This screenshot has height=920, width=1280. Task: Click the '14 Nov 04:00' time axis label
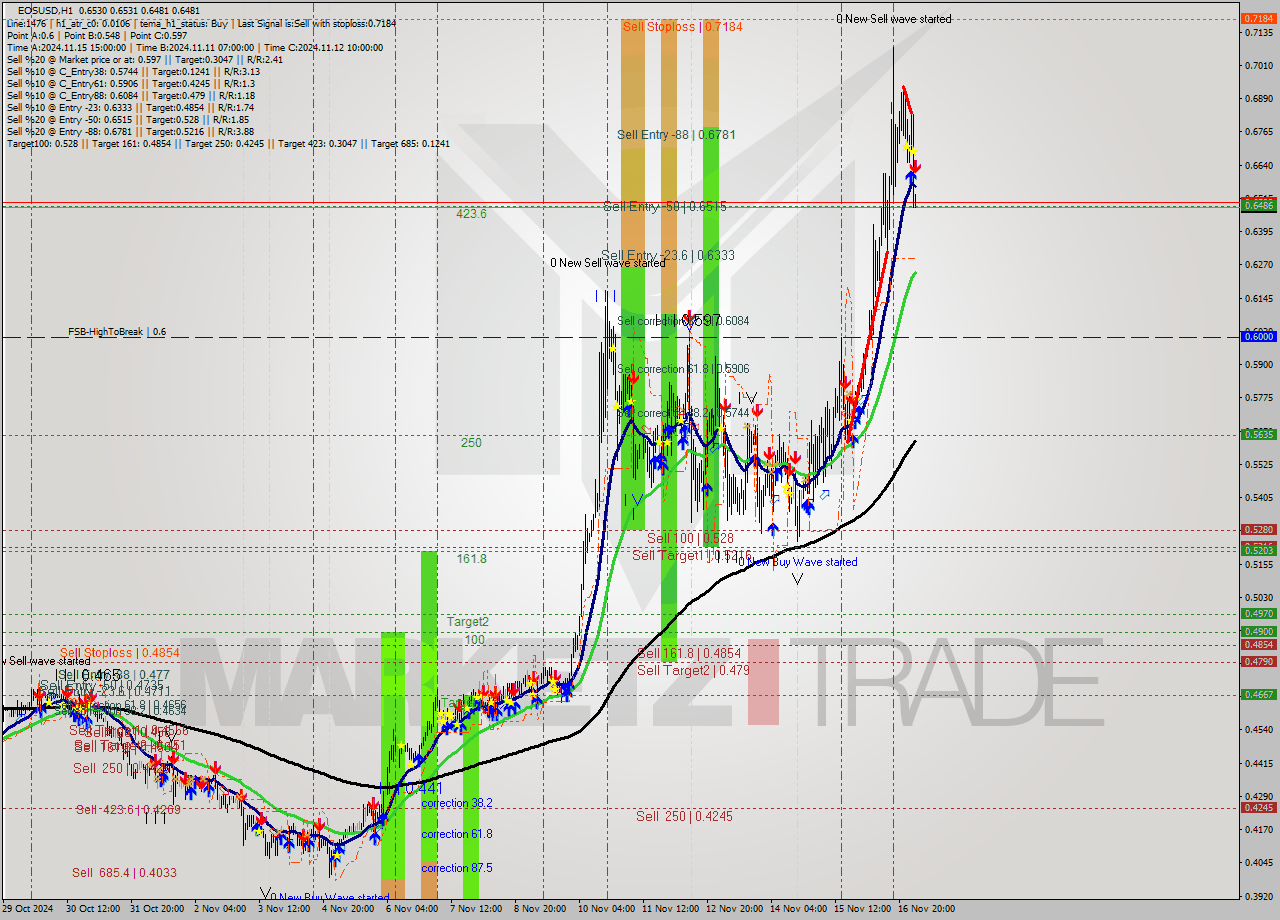tap(799, 909)
